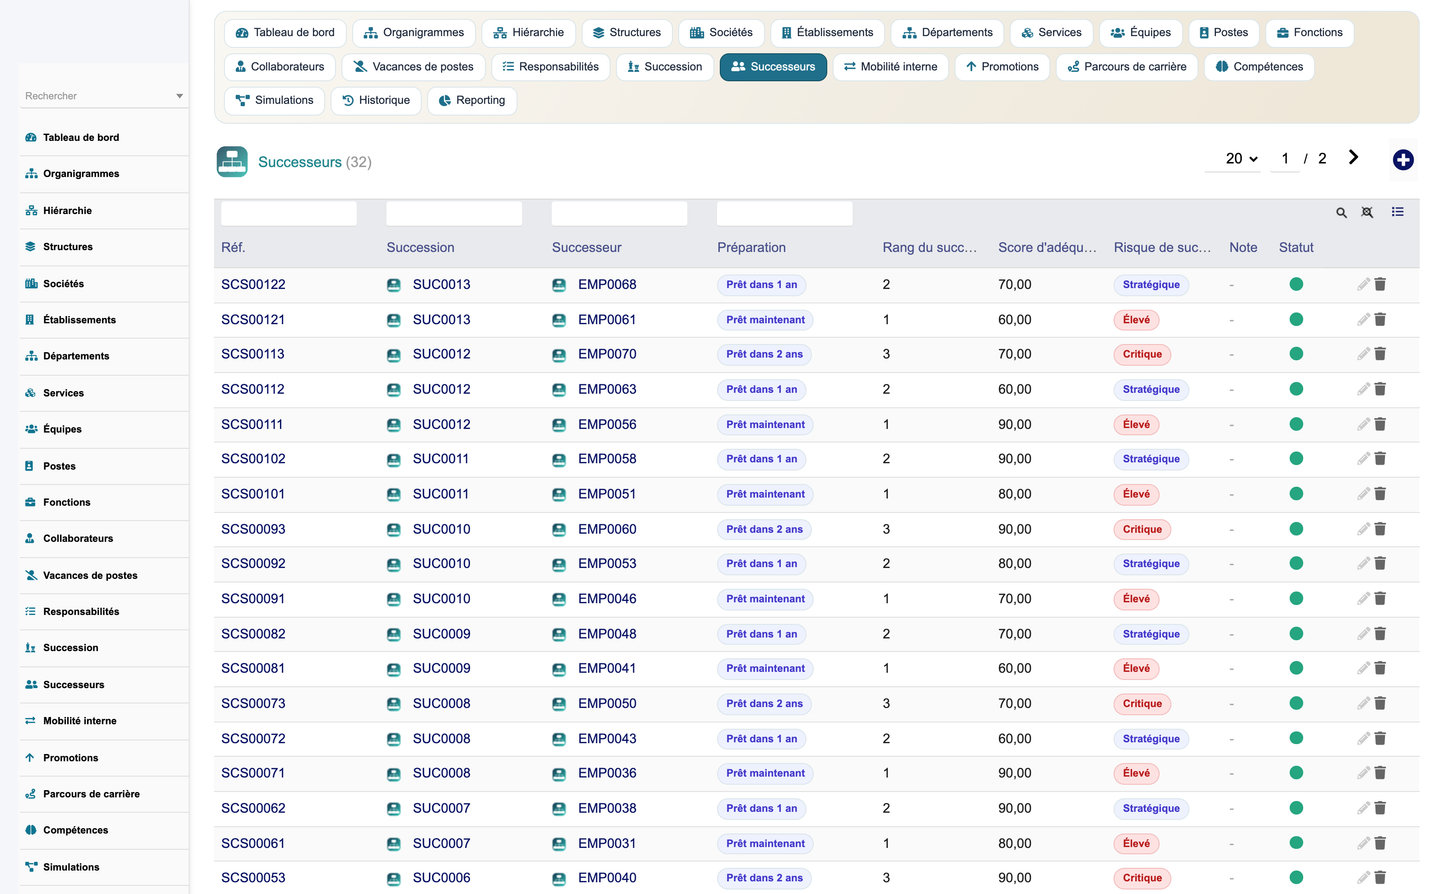Open reference link SCS00092

253,564
